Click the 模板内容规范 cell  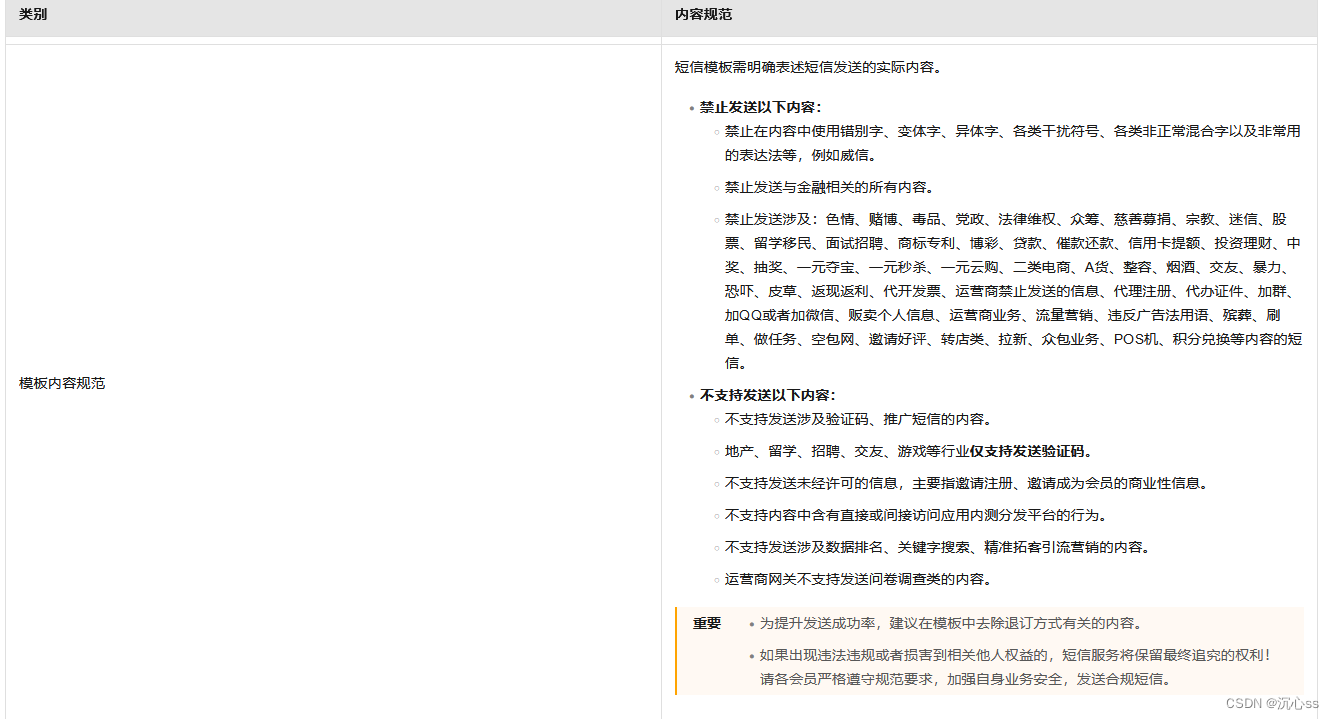click(x=62, y=383)
